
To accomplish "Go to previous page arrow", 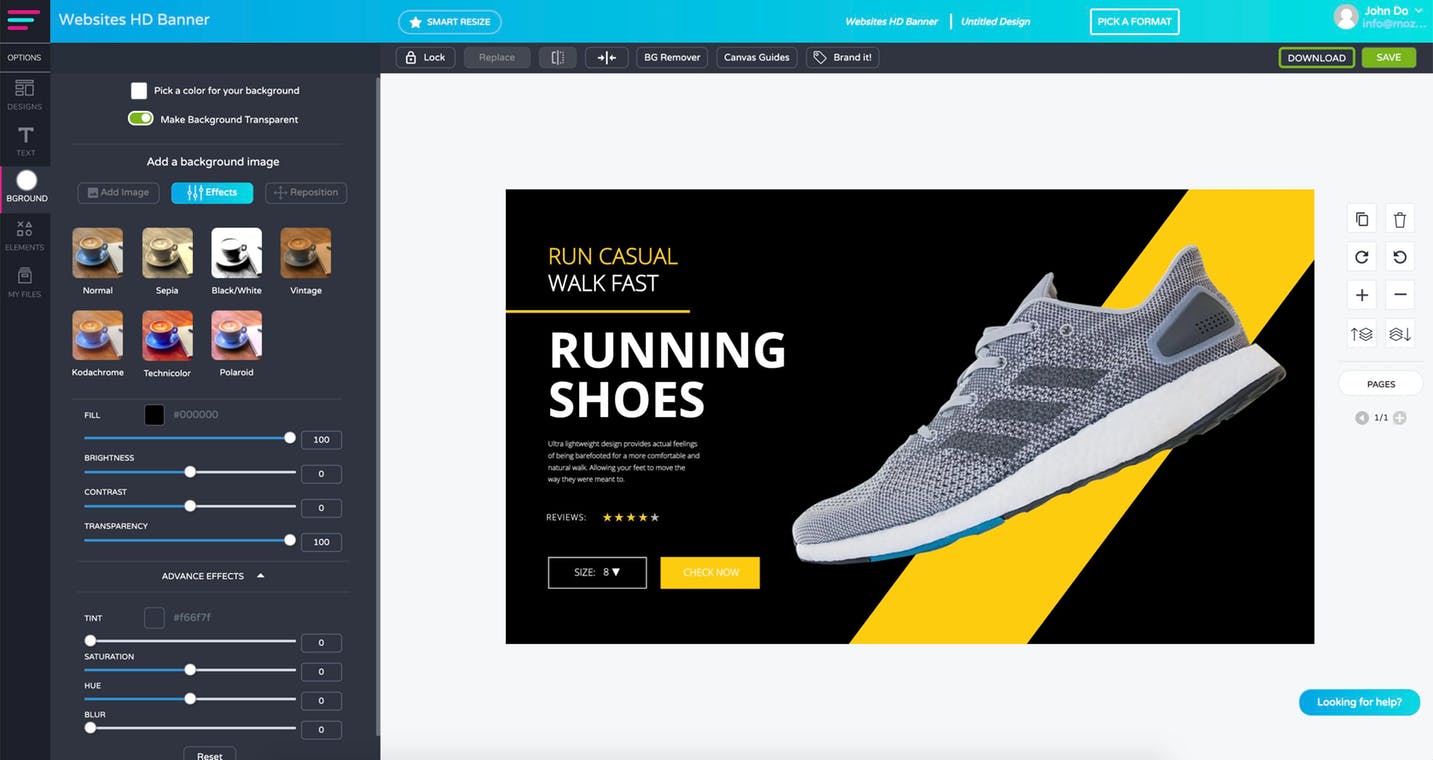I will pyautogui.click(x=1361, y=418).
